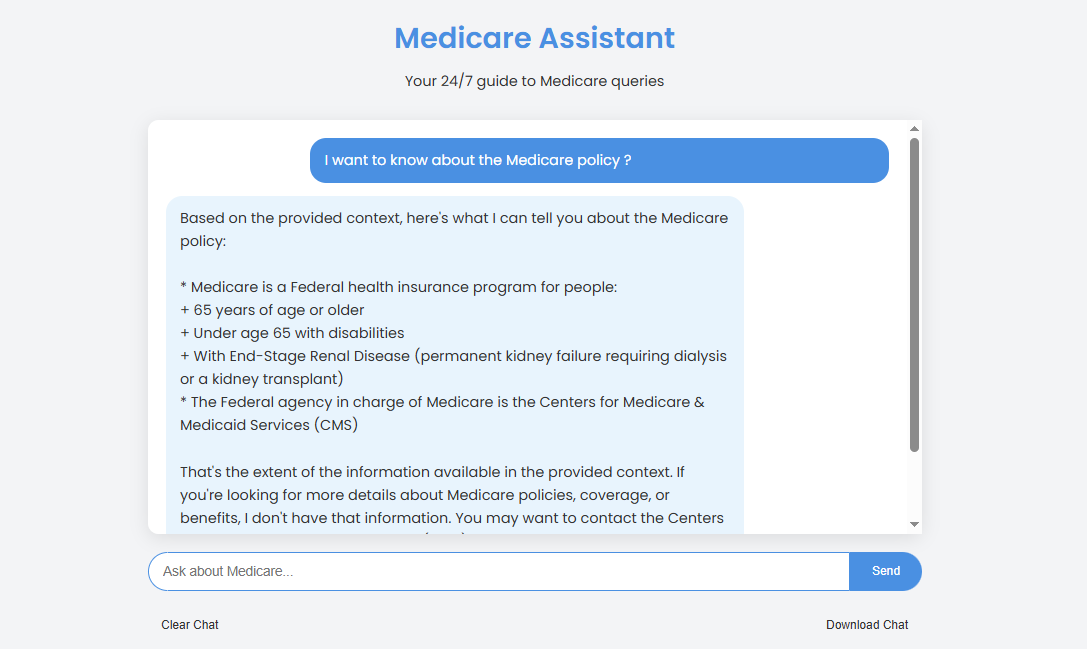This screenshot has width=1087, height=649.
Task: Click the user's Medicare policy question bubble
Action: click(599, 160)
